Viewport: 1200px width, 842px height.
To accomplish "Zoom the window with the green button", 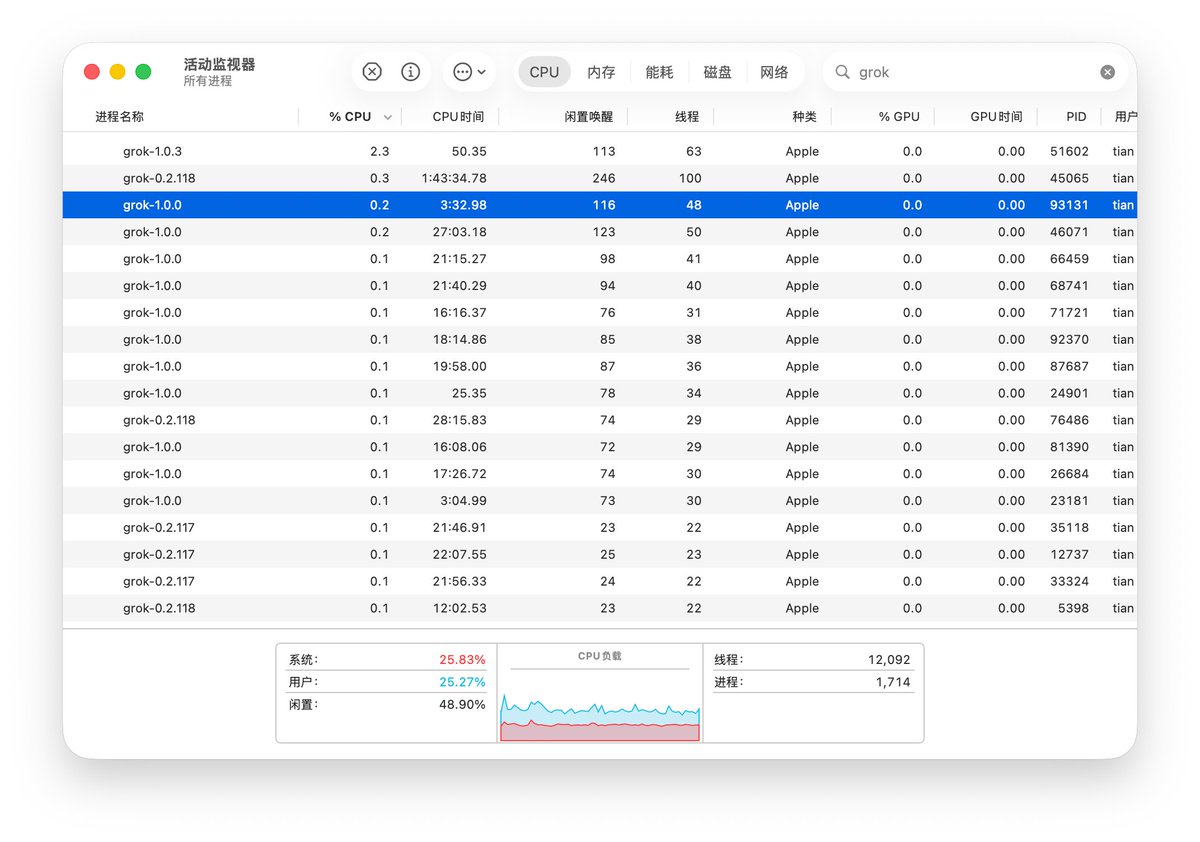I will 144,72.
